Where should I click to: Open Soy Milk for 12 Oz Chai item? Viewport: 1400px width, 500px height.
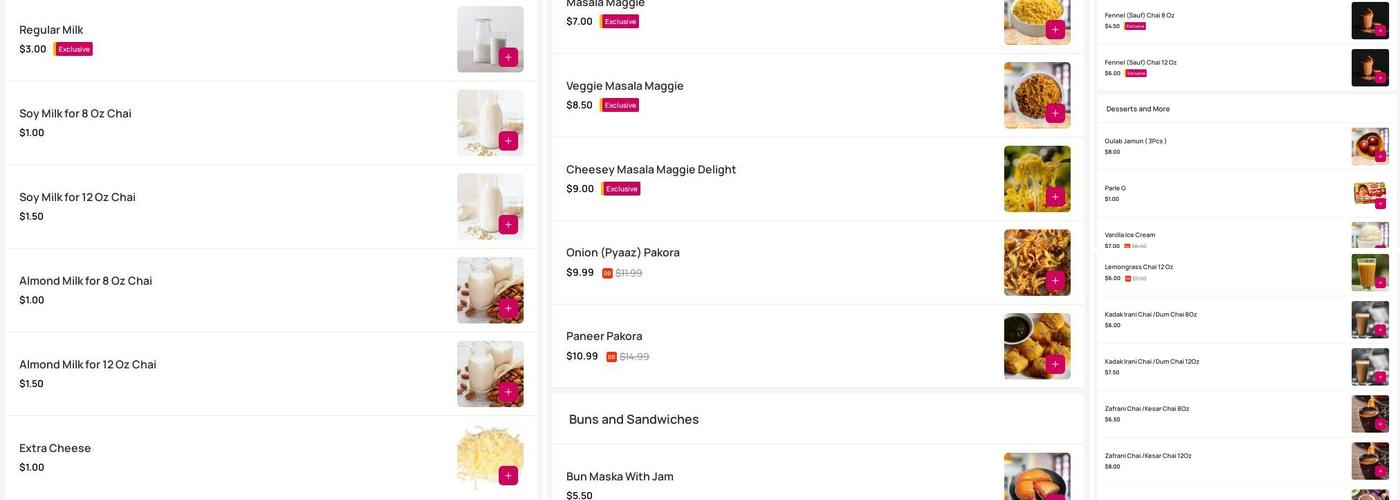pyautogui.click(x=77, y=197)
